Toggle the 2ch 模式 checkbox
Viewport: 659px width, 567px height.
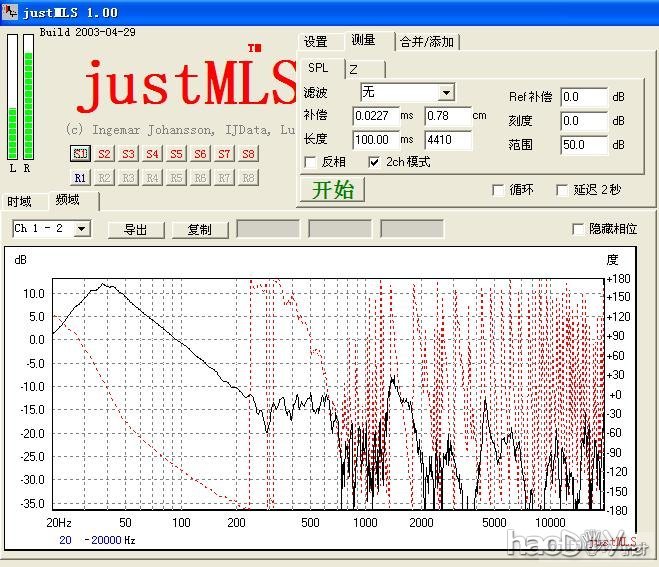tap(374, 162)
